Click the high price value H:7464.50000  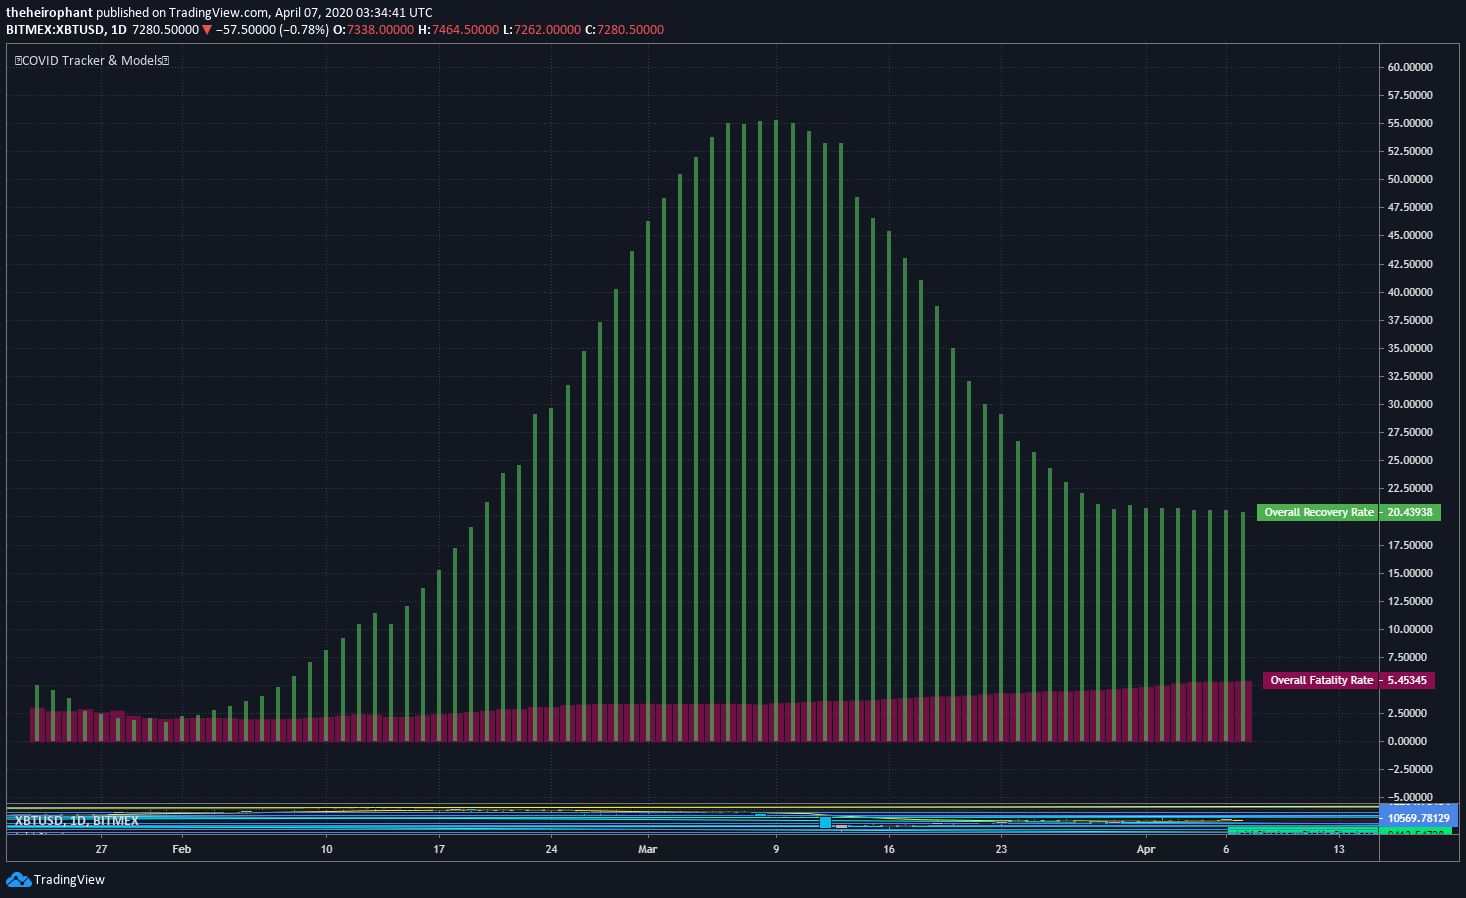point(458,30)
